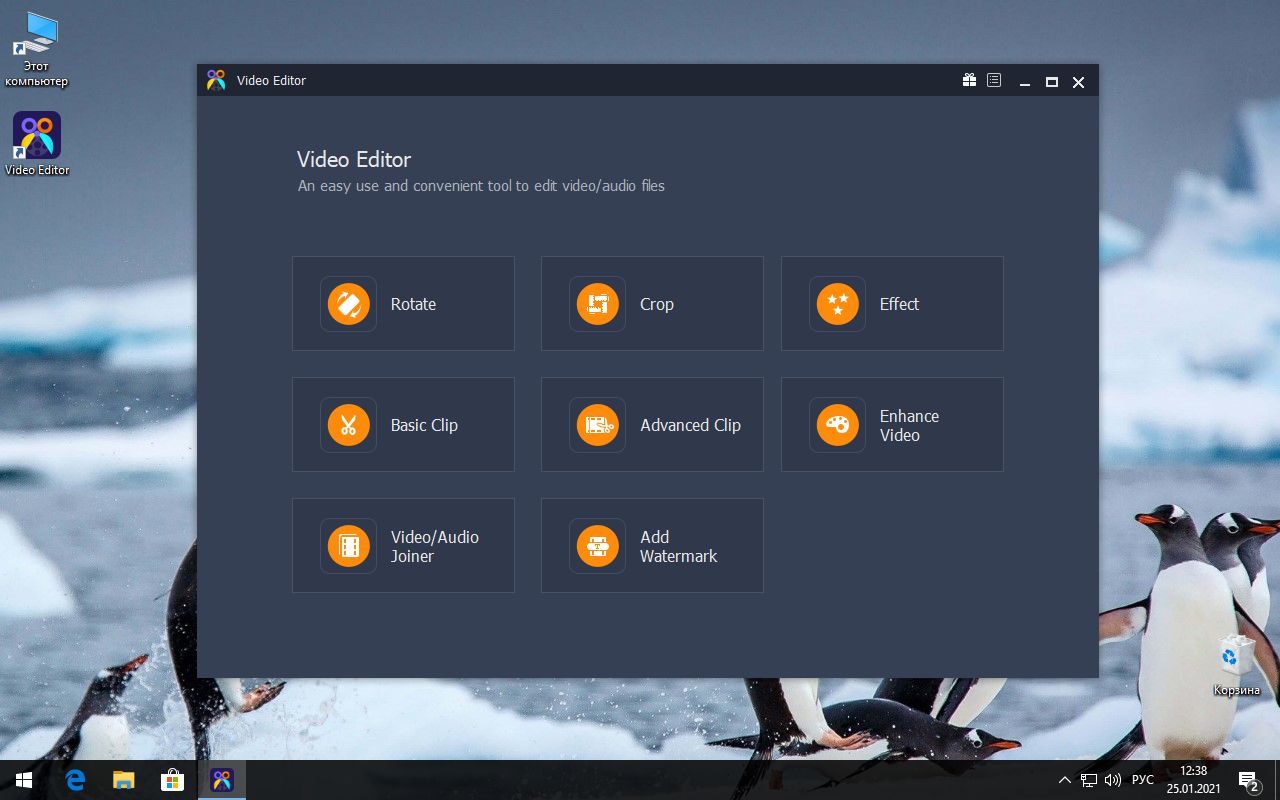Expand hidden system tray icons
Viewport: 1280px width, 800px height.
[x=1064, y=780]
